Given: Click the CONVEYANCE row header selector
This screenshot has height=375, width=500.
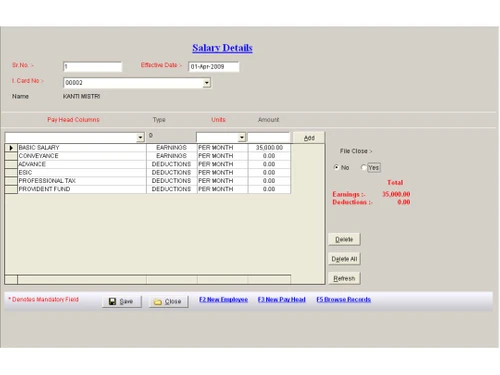Looking at the screenshot, I should click(x=11, y=156).
